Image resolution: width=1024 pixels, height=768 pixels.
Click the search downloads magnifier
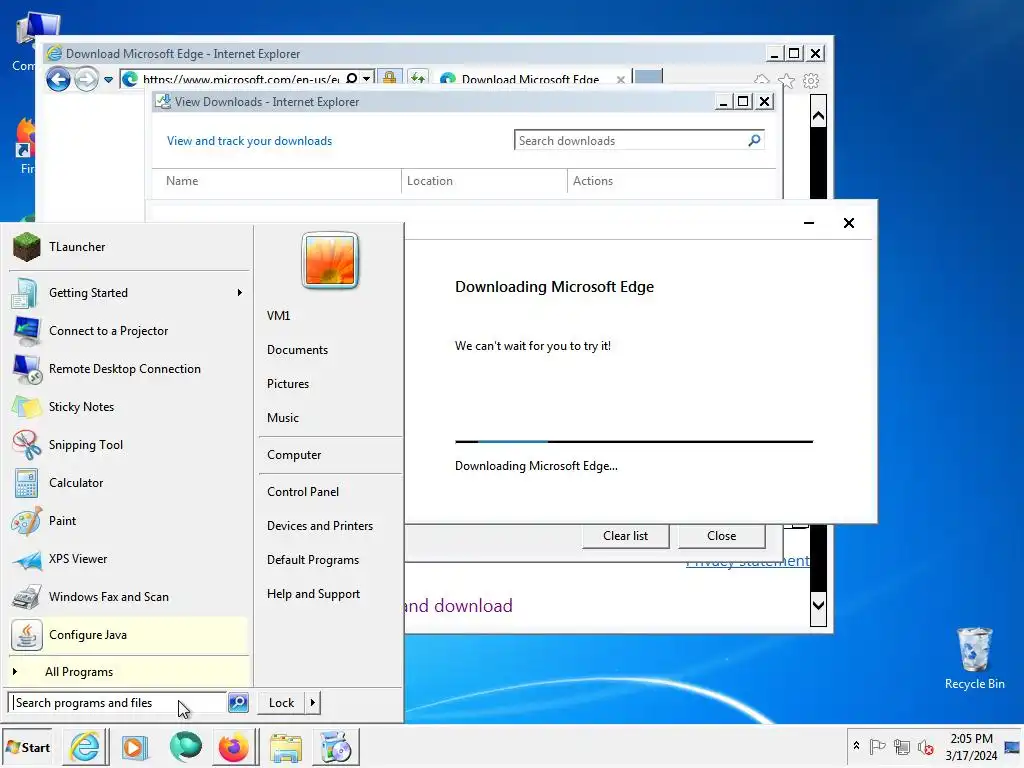pyautogui.click(x=754, y=140)
